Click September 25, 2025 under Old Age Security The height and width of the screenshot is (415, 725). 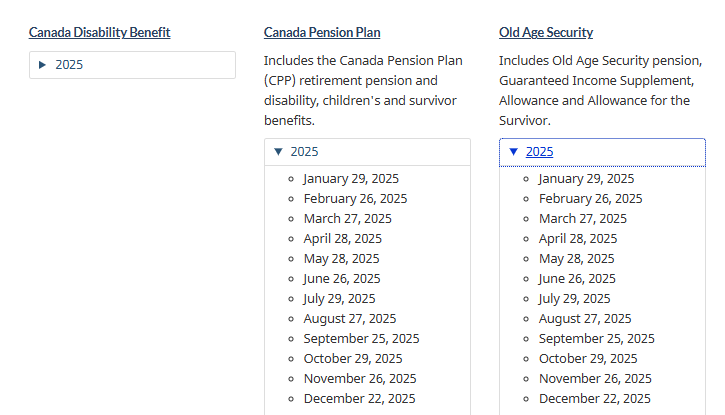tap(596, 339)
